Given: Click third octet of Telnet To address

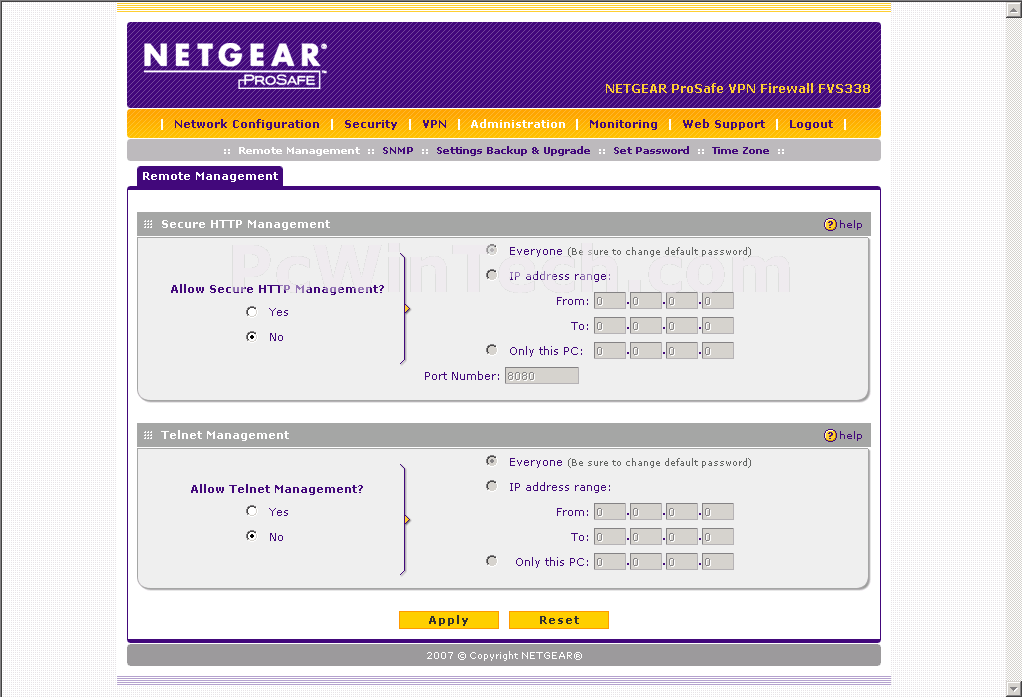Looking at the screenshot, I should [682, 537].
